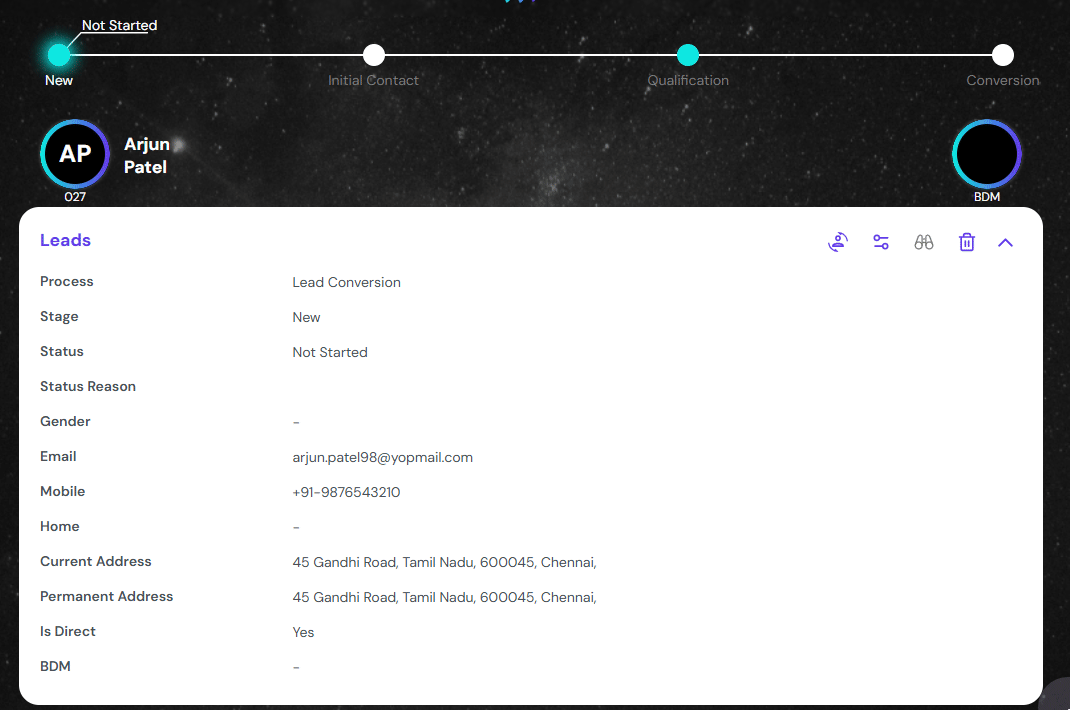This screenshot has height=710, width=1070.
Task: Click the Current Address value
Action: [x=444, y=562]
